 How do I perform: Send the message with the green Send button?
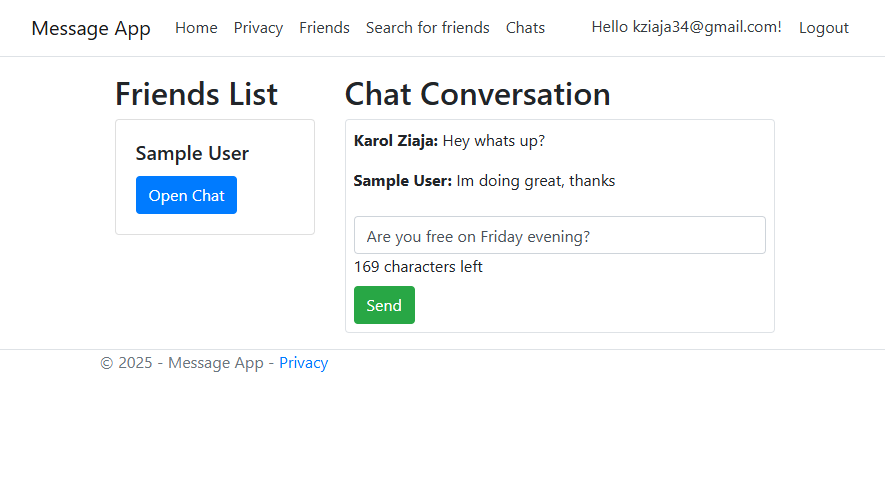click(384, 305)
